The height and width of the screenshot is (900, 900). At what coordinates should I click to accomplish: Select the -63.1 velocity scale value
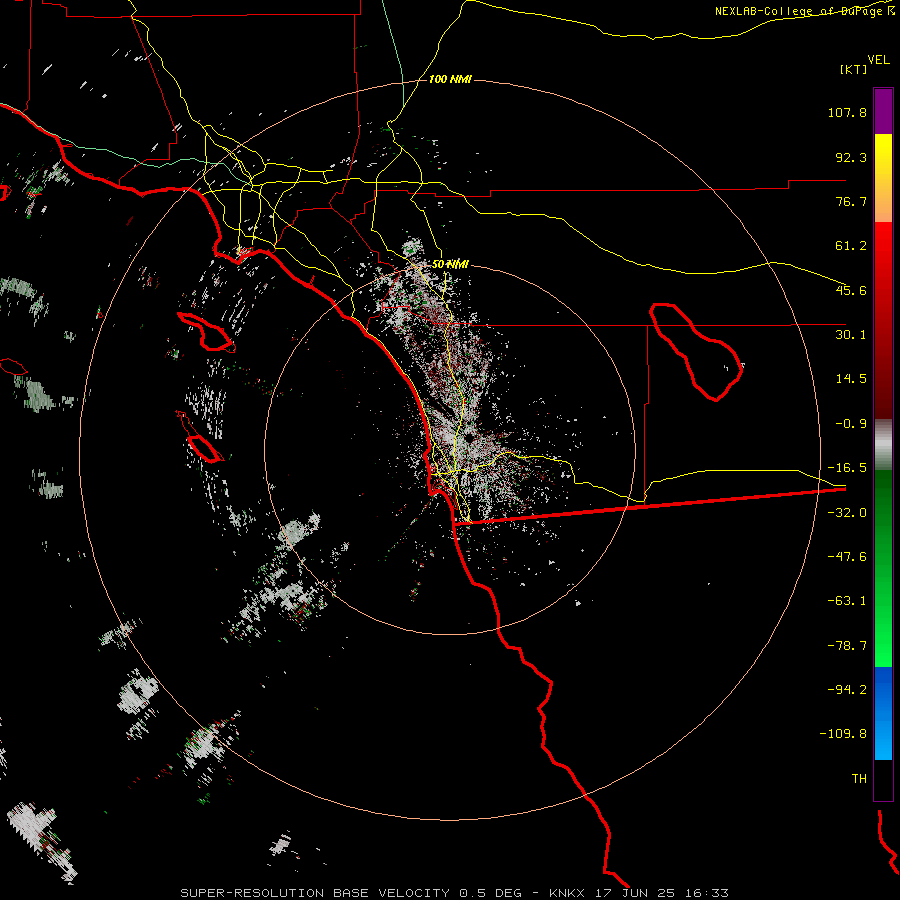(x=847, y=601)
